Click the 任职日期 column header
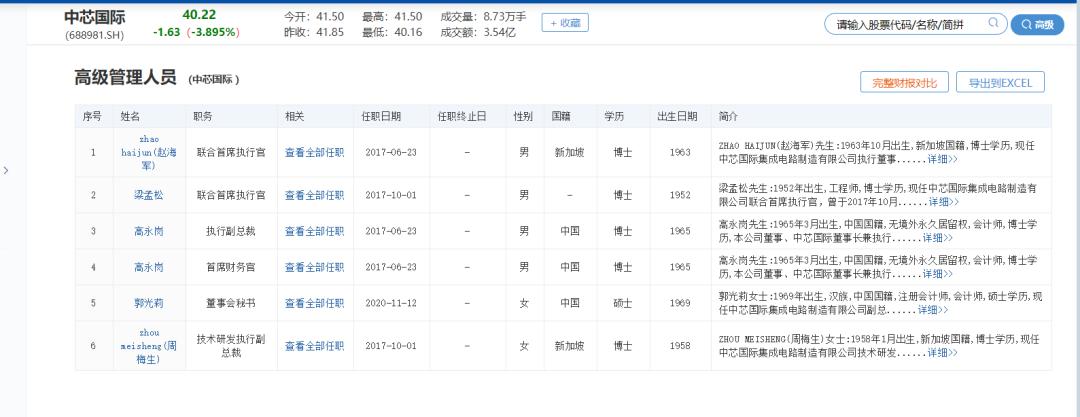 point(383,116)
